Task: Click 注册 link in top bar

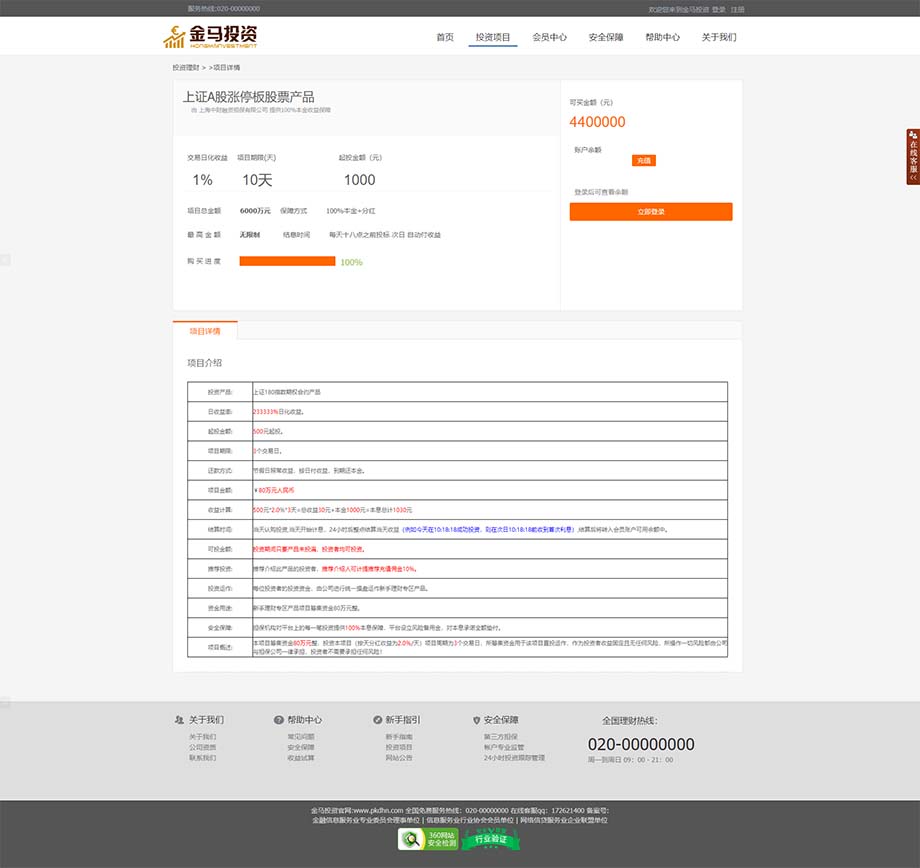Action: coord(738,9)
